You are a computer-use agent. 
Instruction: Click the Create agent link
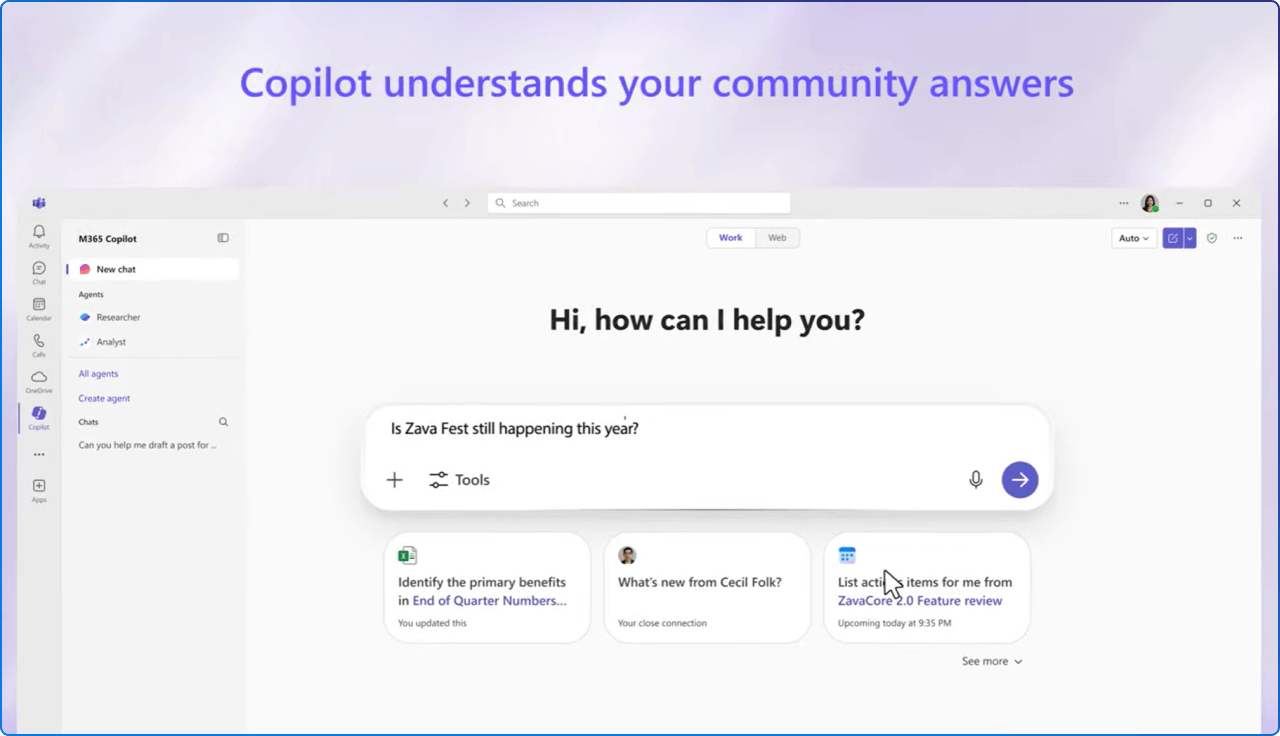tap(104, 398)
